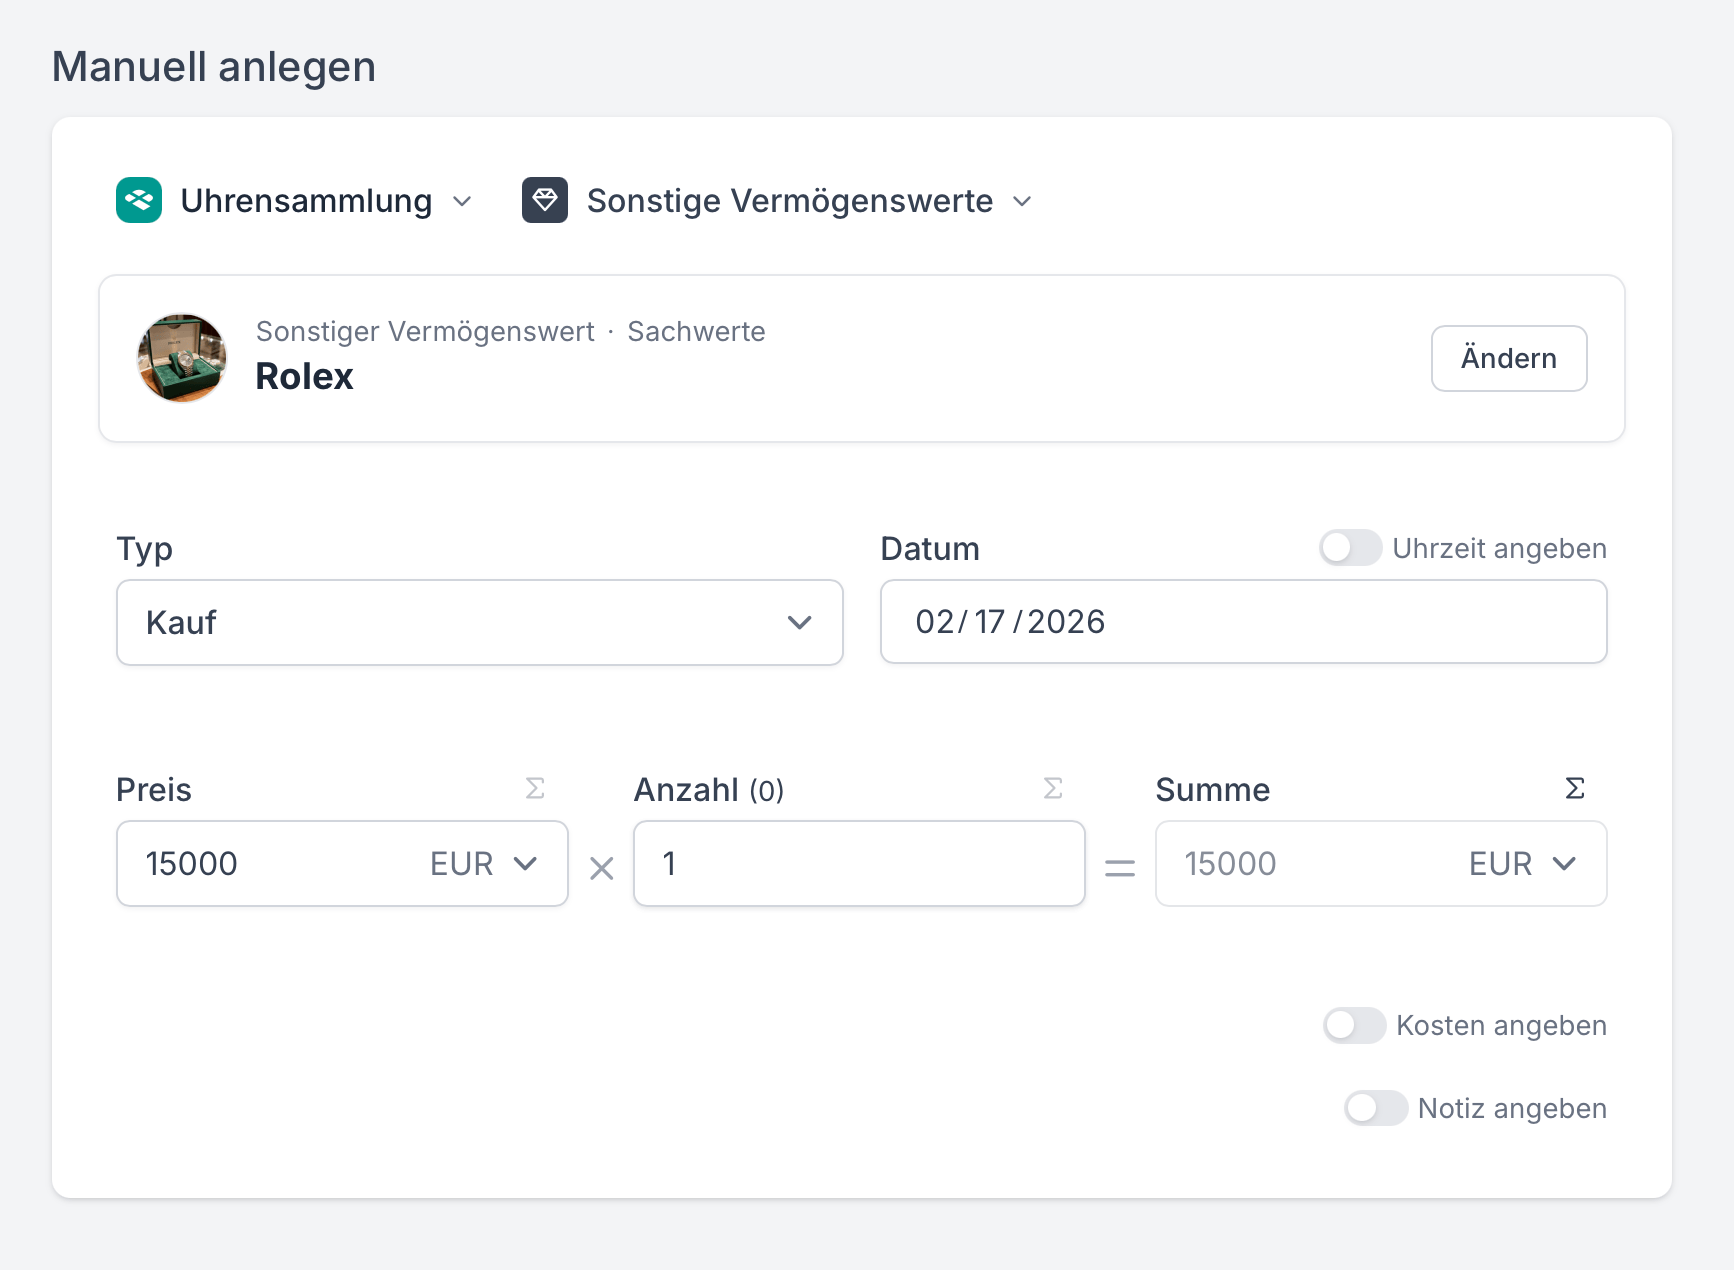Screen dimensions: 1734x1270
Task: Open the Typ dropdown showing Kauf
Action: tap(480, 622)
